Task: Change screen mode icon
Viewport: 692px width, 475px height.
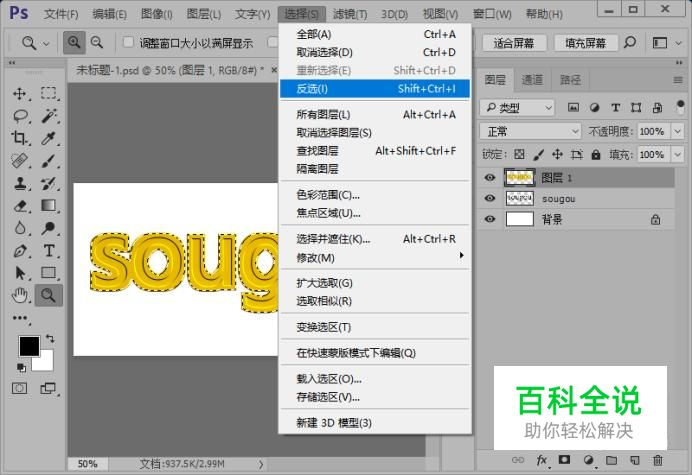Action: [x=49, y=388]
